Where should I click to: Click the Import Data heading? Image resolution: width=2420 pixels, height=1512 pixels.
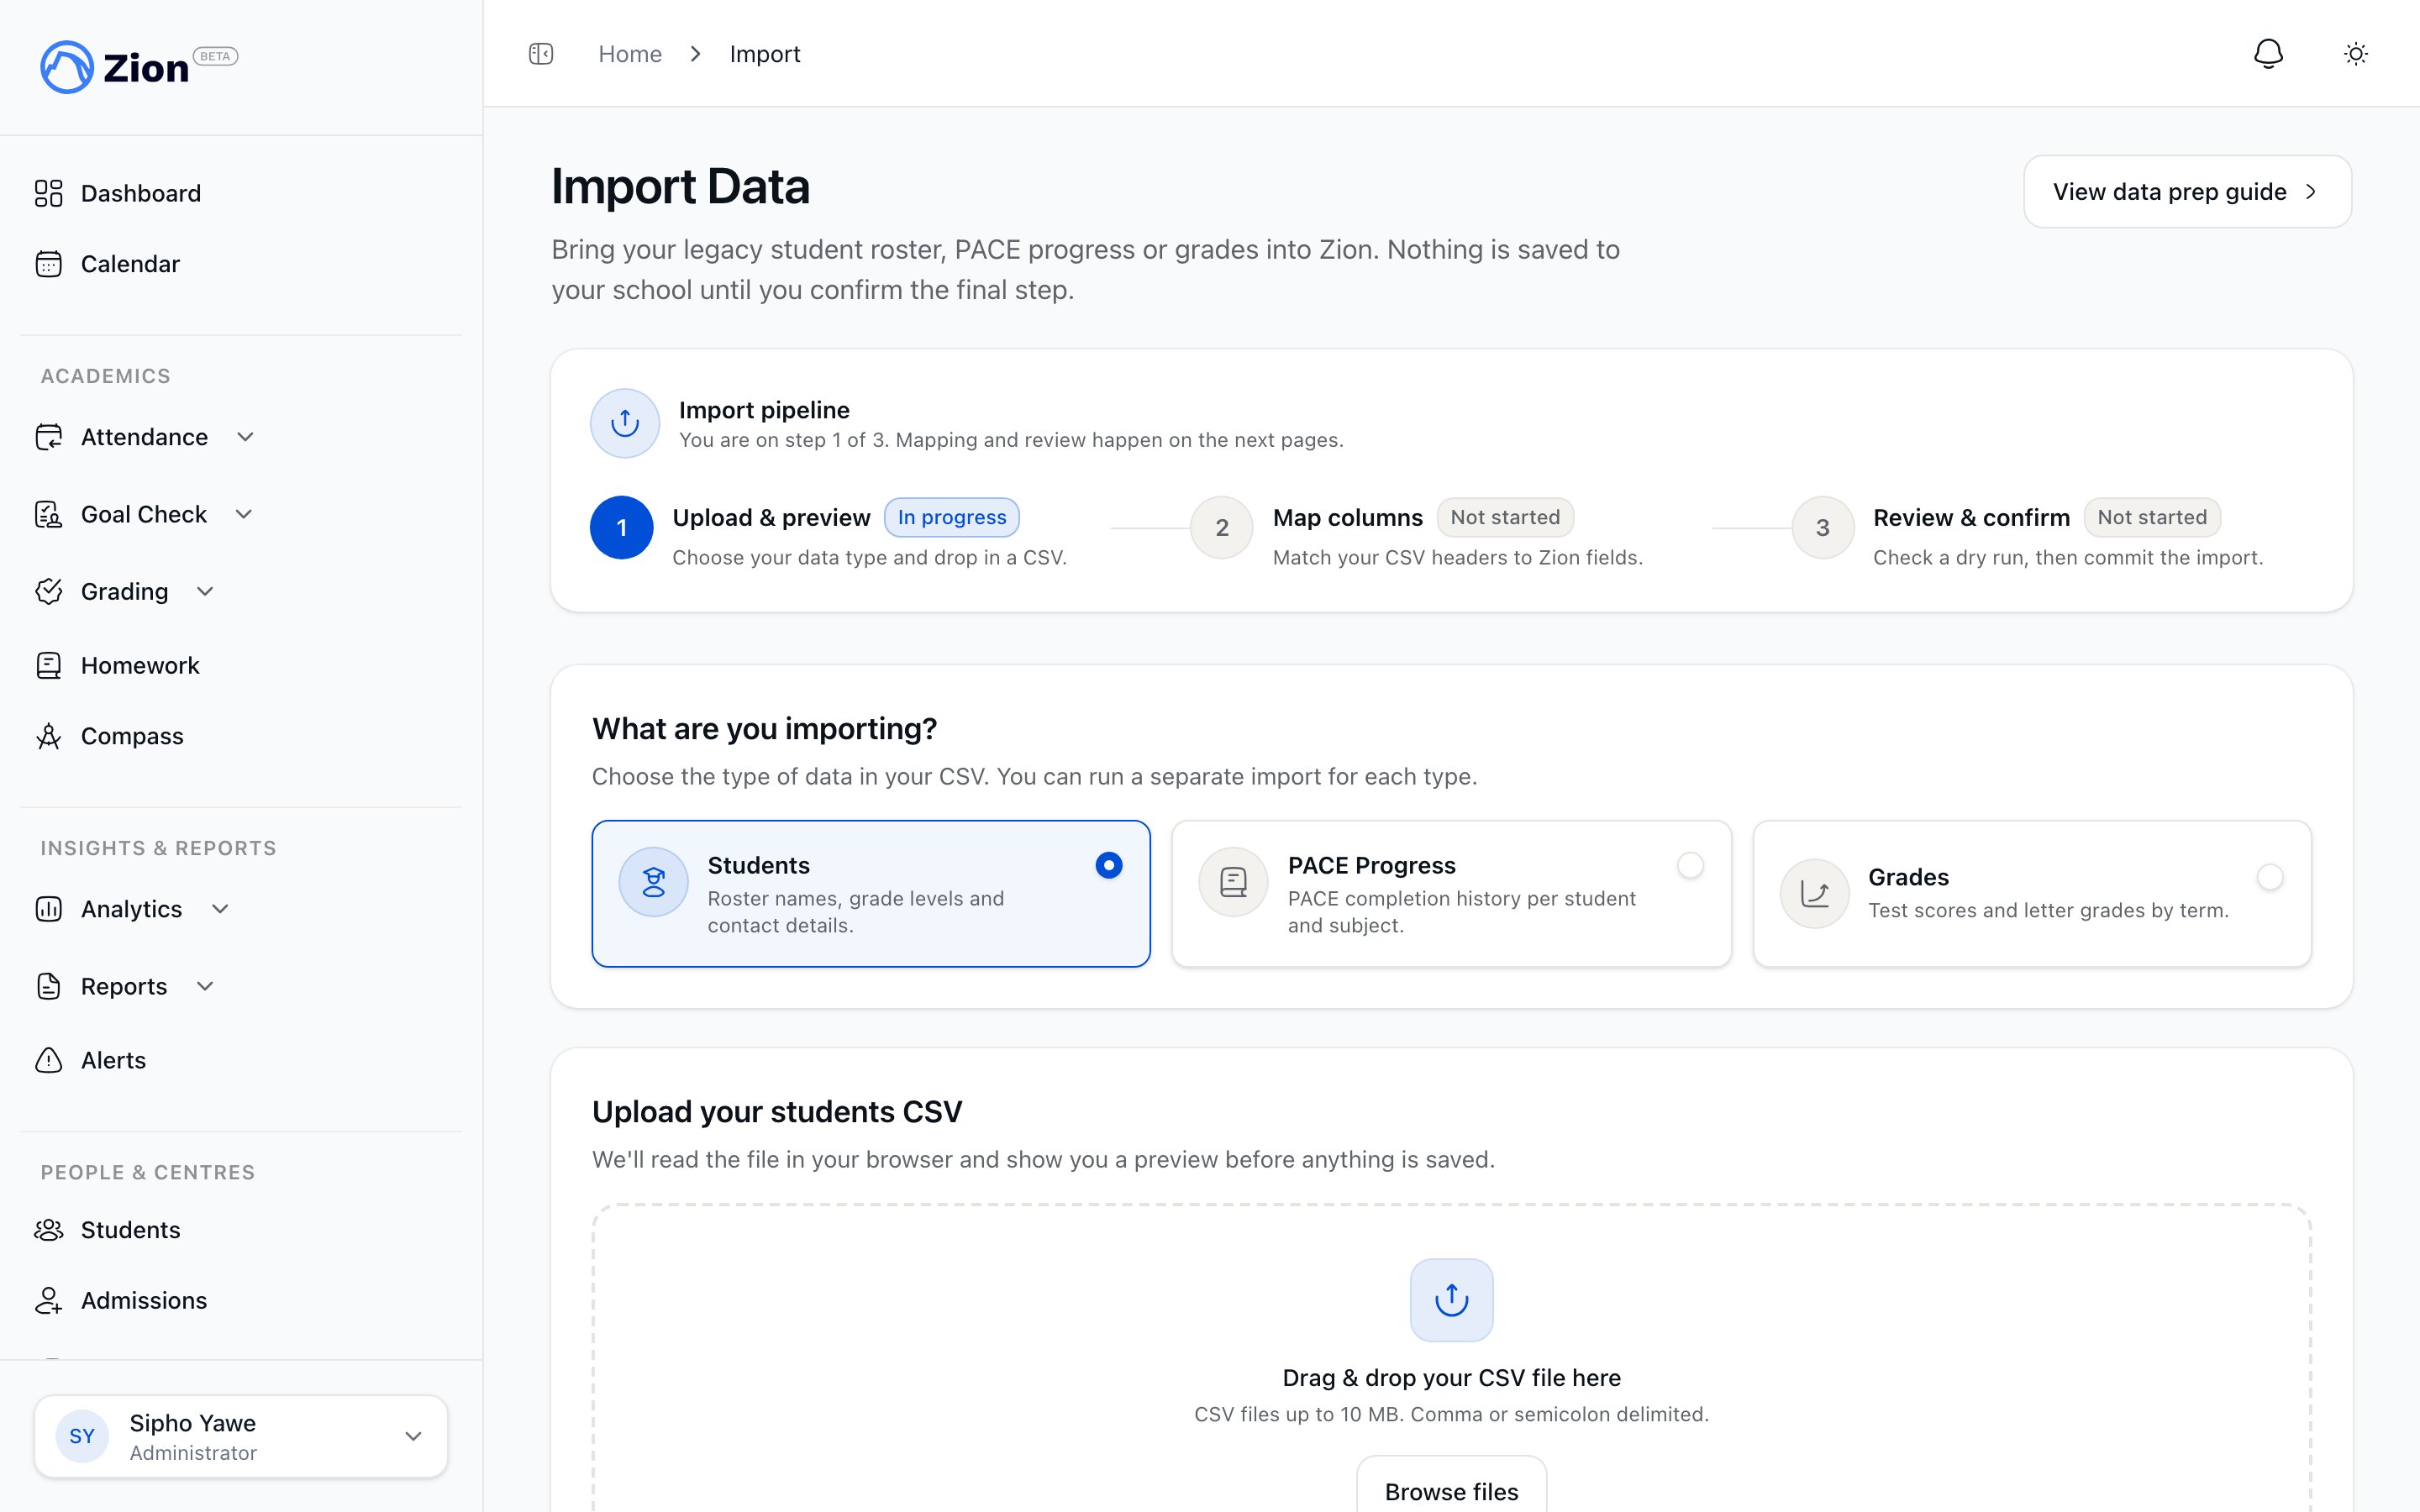tap(680, 187)
